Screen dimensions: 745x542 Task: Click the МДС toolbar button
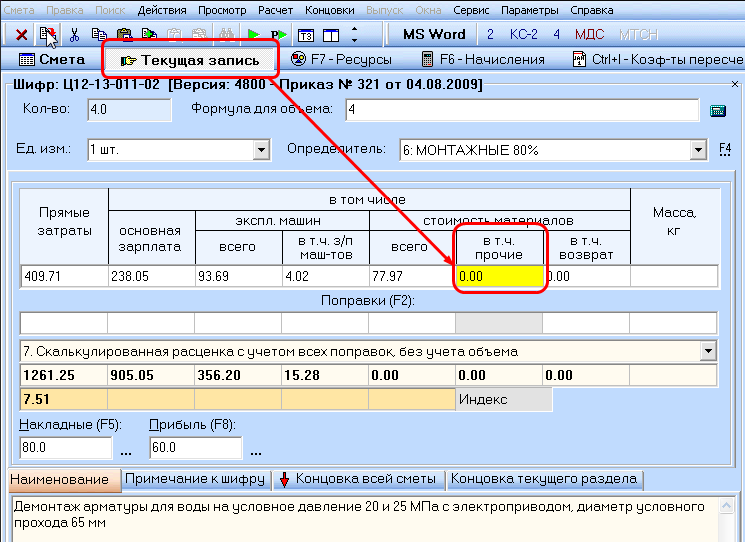click(589, 34)
